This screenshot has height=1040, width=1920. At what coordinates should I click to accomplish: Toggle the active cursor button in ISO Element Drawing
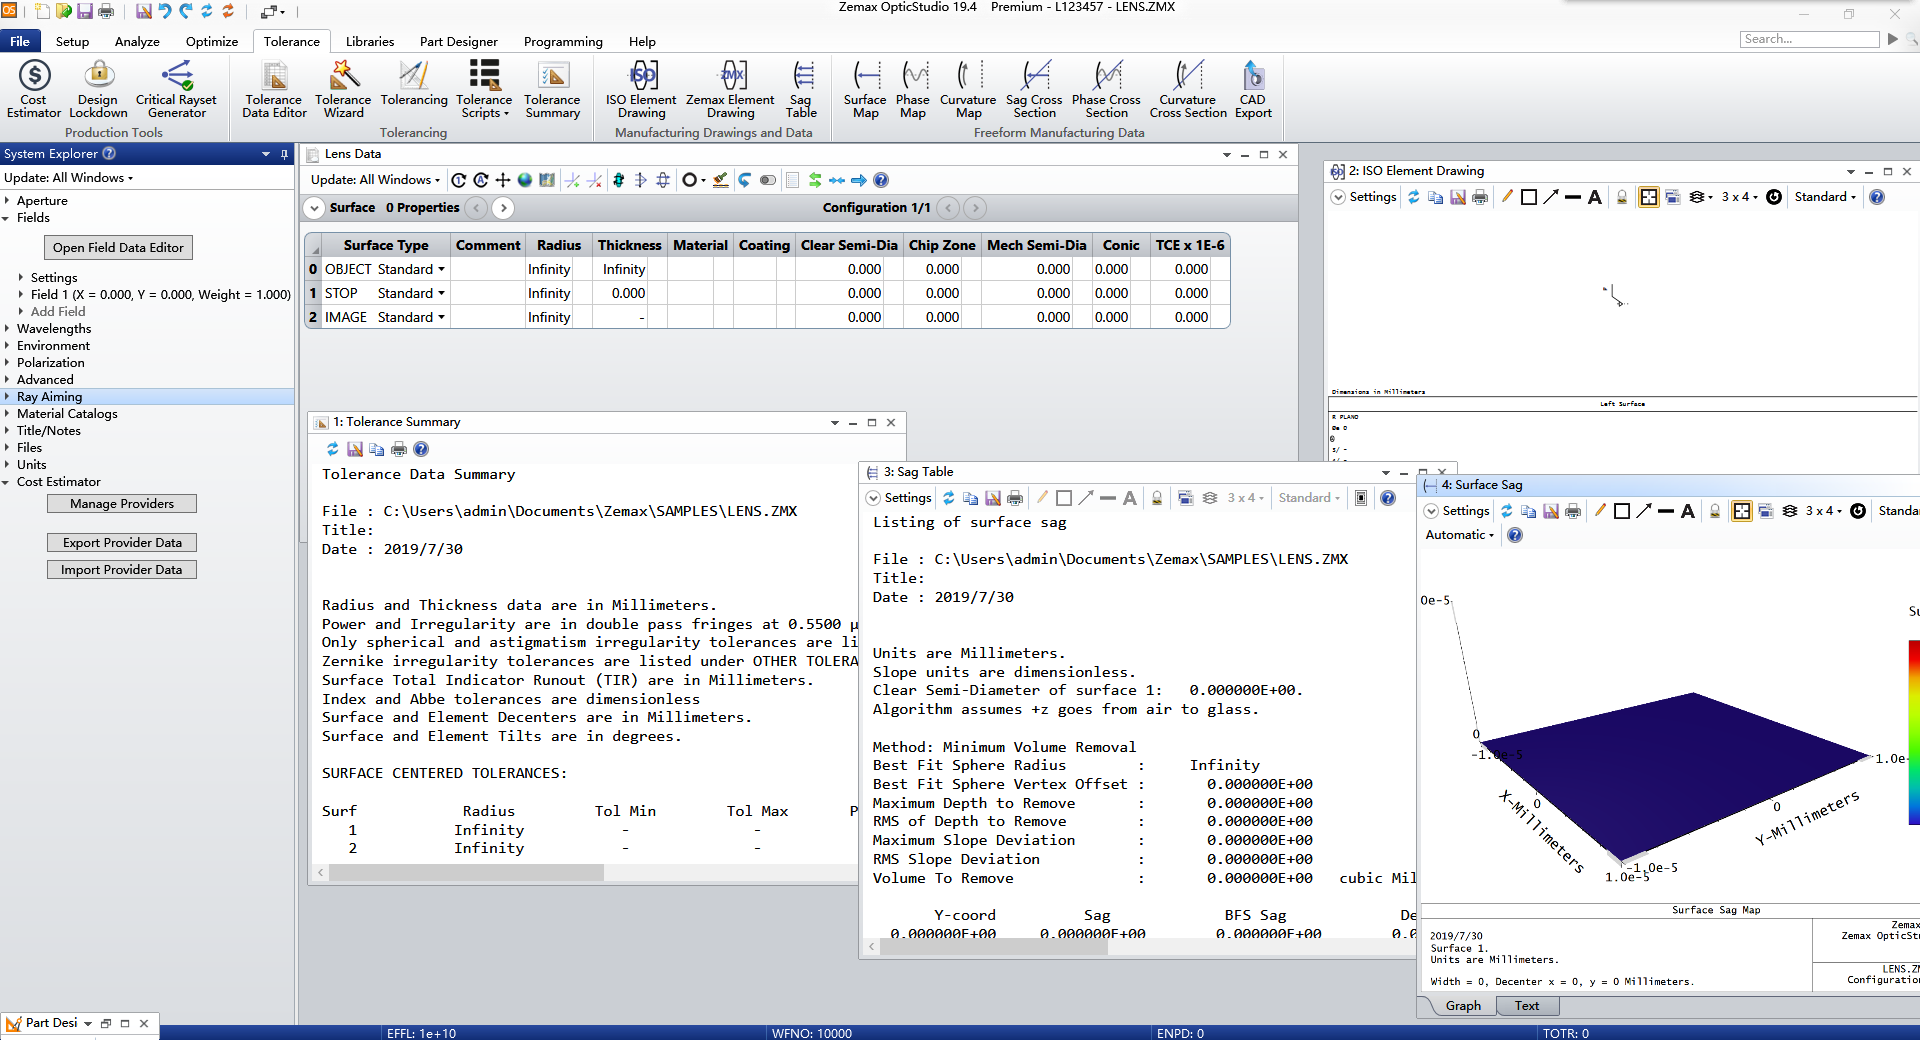tap(1648, 197)
